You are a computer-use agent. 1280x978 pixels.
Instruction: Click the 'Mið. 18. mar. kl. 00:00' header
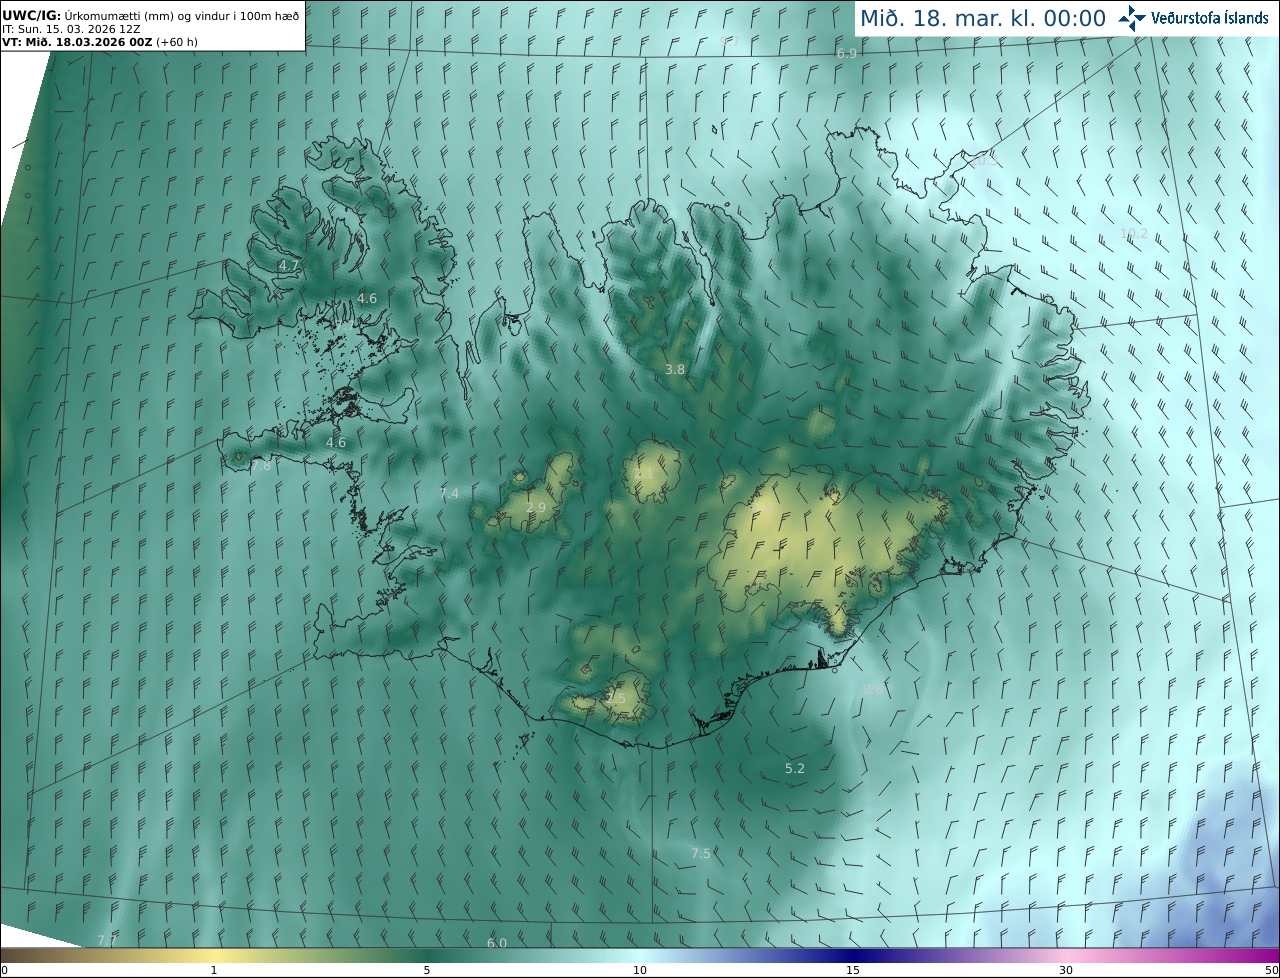coord(983,19)
